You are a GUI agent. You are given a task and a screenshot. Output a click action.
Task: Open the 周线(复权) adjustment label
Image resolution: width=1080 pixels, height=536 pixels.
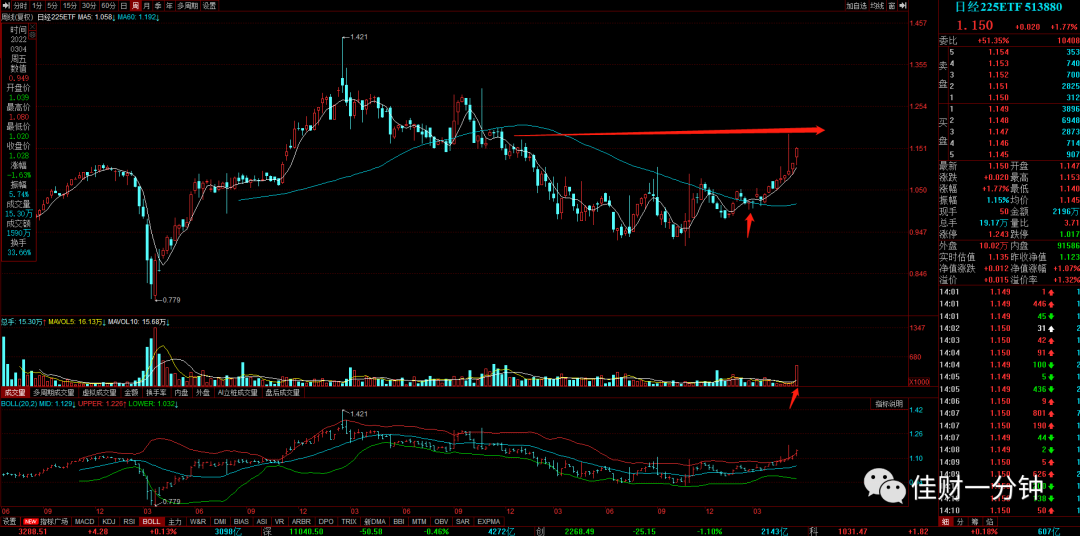click(x=17, y=17)
